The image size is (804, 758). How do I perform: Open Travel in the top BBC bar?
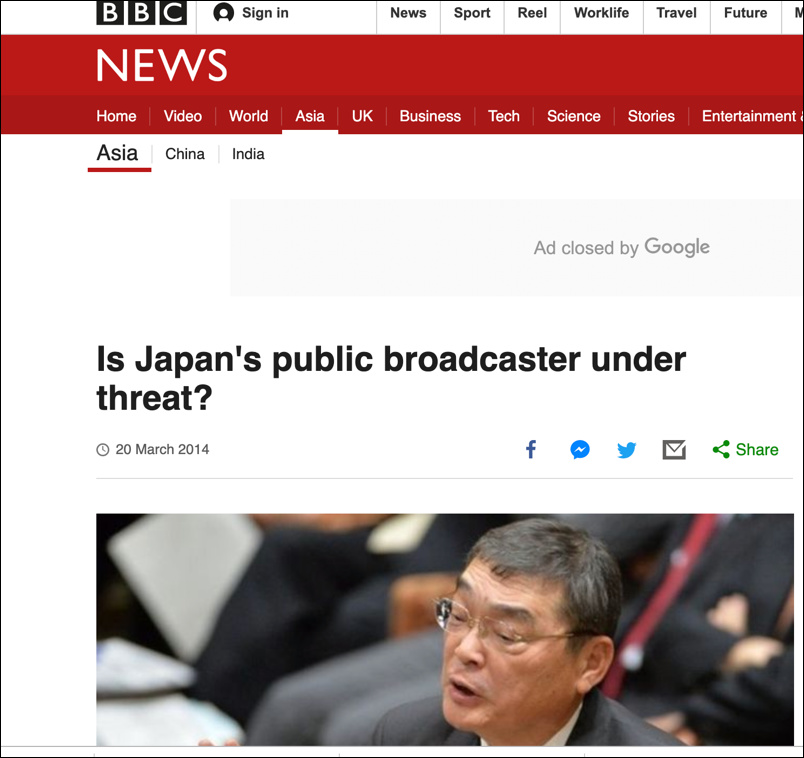point(677,13)
